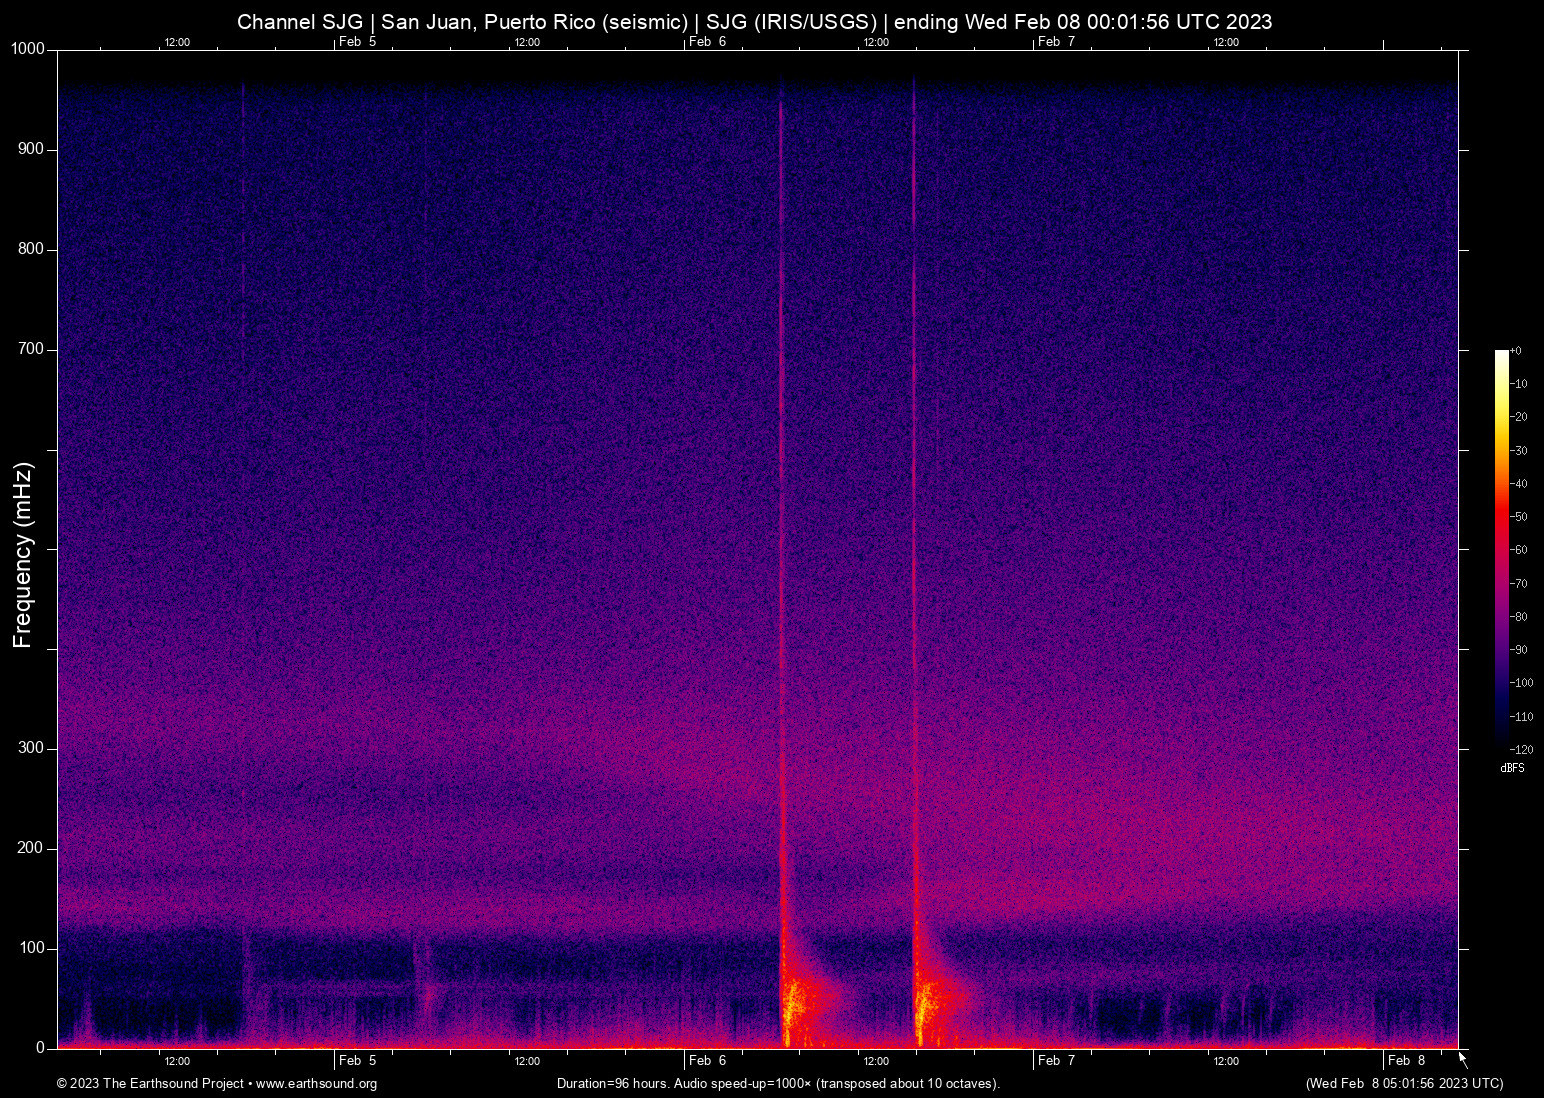Click the first 12:00 tick on top axis
1544x1098 pixels.
click(178, 42)
